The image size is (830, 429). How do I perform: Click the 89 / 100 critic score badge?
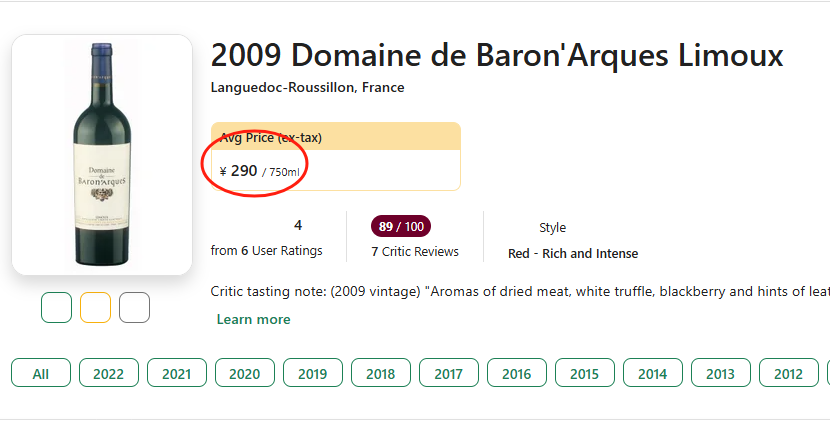(x=401, y=226)
